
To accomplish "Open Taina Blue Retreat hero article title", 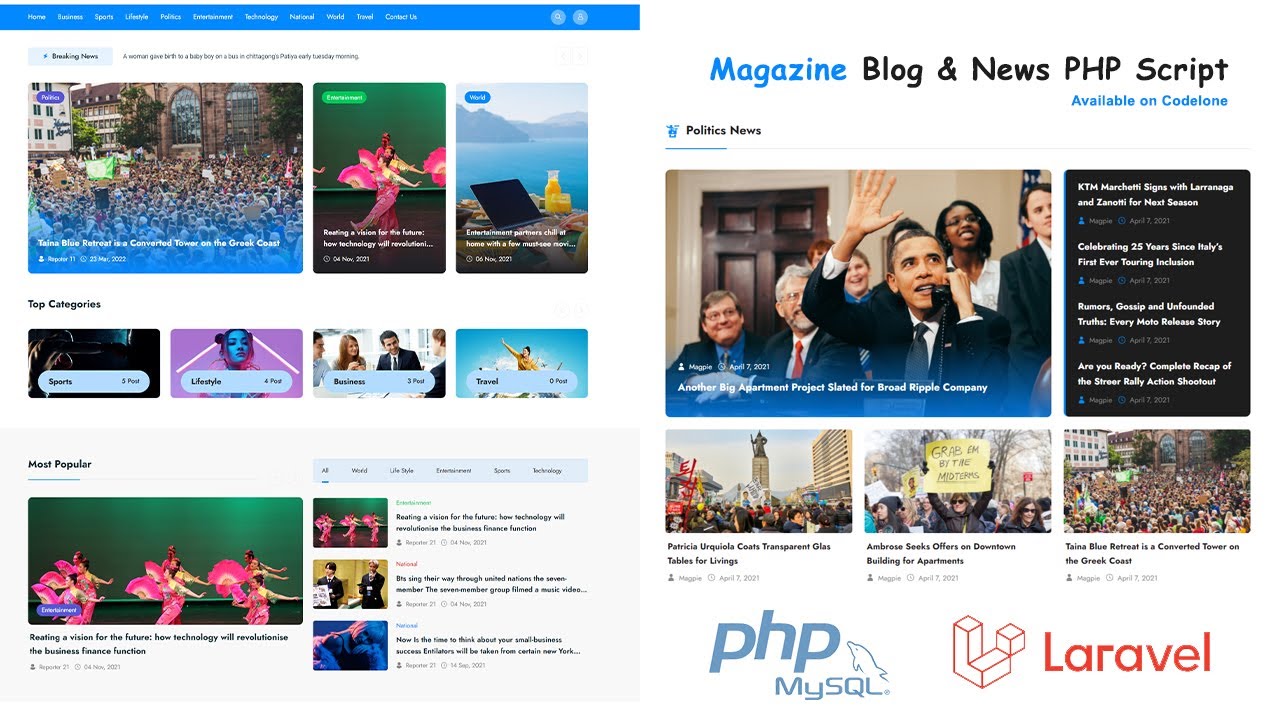I will tap(159, 243).
